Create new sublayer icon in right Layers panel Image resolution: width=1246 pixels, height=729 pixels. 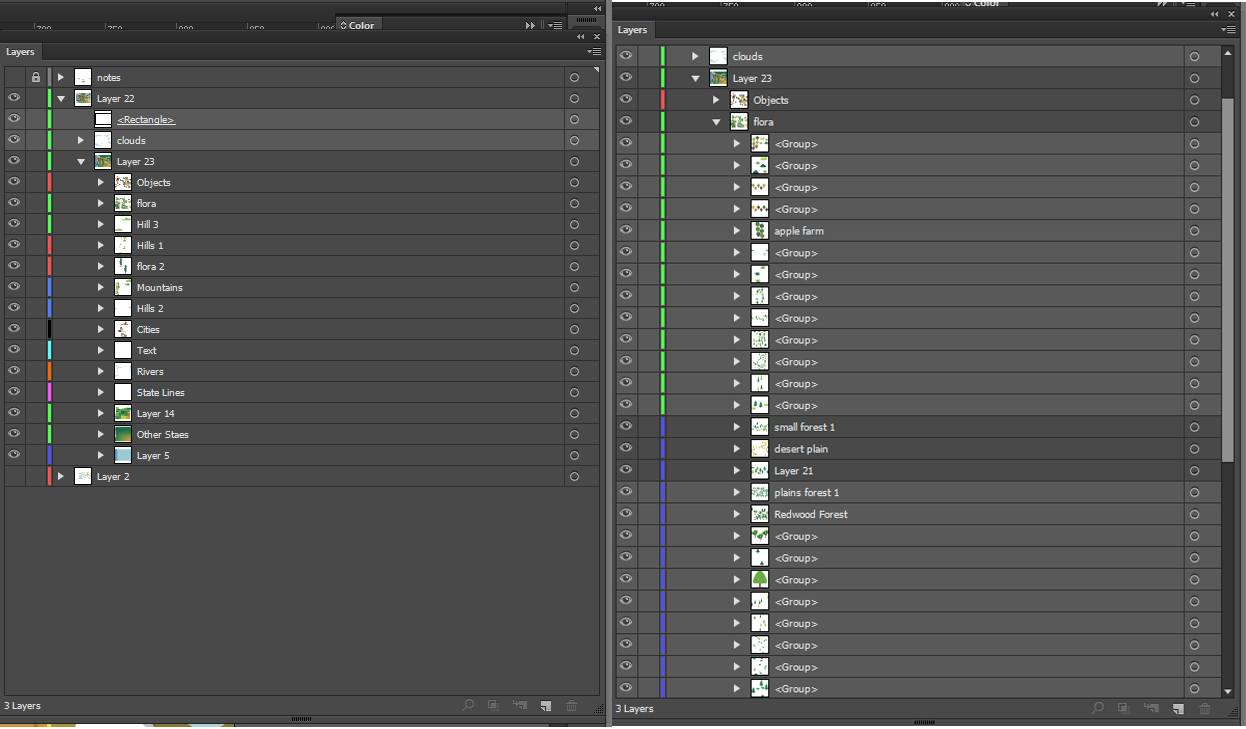[1151, 708]
